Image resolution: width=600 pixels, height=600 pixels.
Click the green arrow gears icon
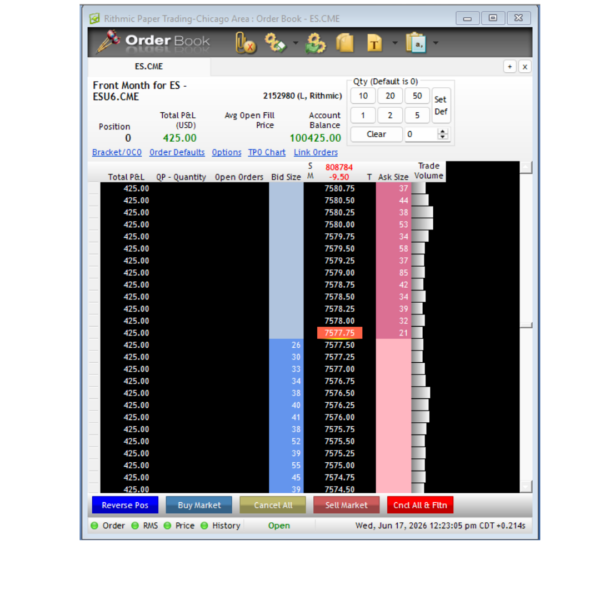[x=316, y=43]
